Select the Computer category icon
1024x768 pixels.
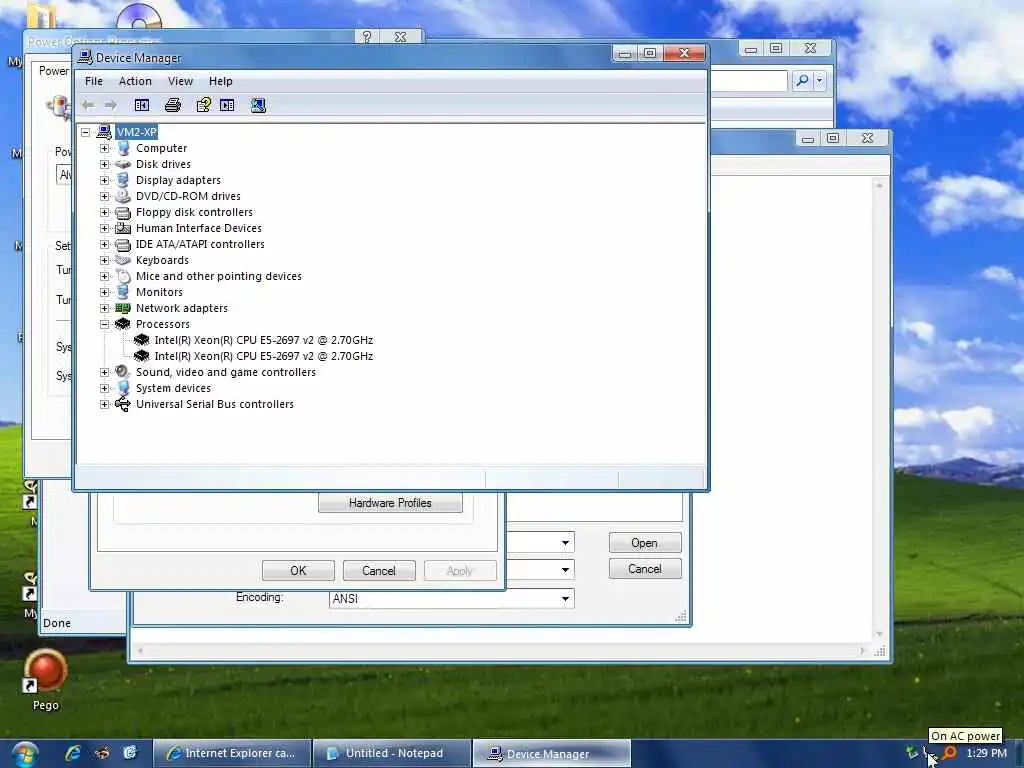123,148
